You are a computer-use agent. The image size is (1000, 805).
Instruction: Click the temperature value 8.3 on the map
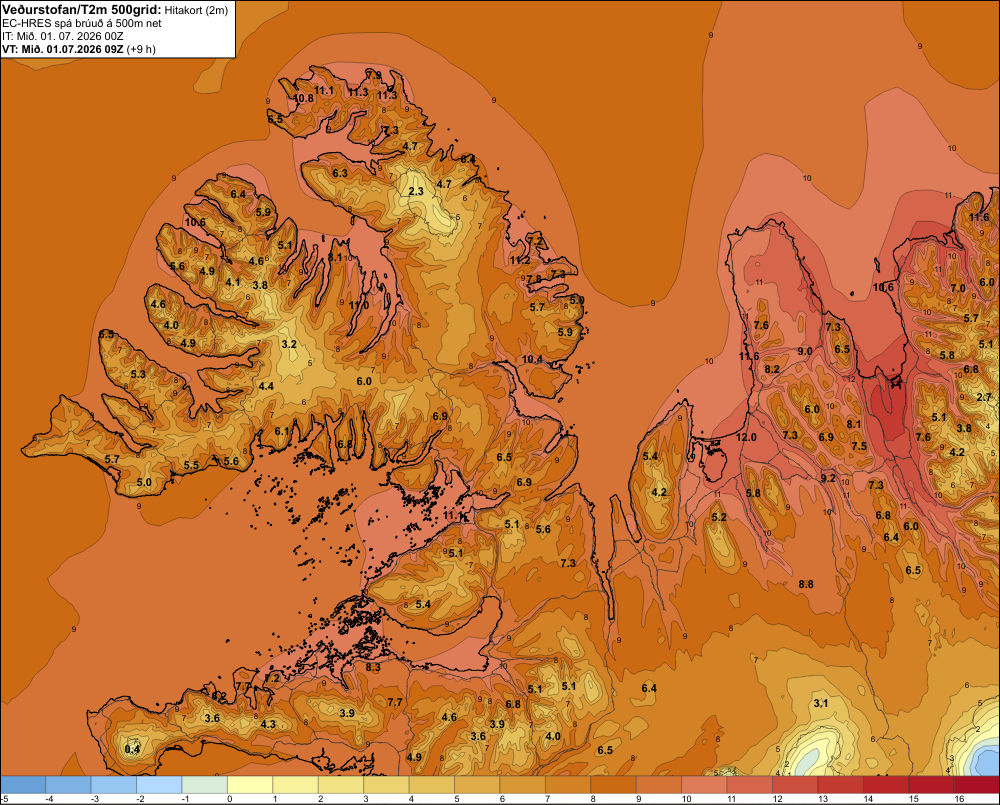pos(373,667)
